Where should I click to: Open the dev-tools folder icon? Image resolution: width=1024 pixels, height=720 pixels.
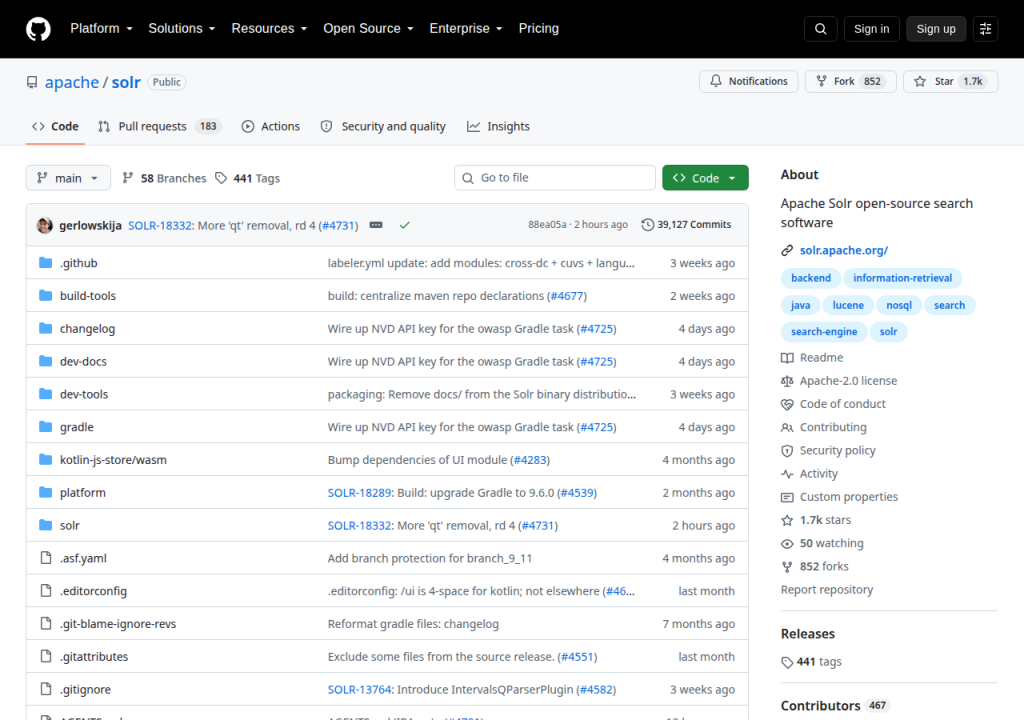(x=46, y=393)
